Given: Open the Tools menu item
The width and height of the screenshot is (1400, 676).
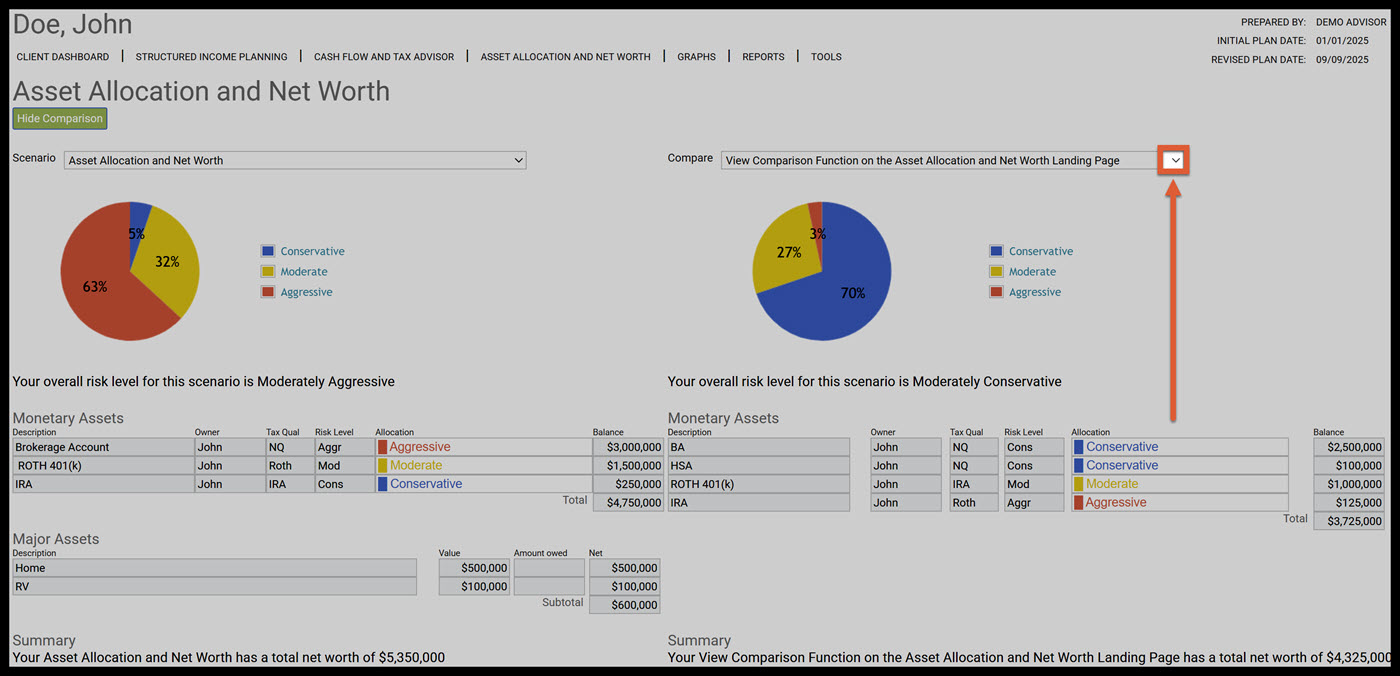Looking at the screenshot, I should pyautogui.click(x=826, y=57).
